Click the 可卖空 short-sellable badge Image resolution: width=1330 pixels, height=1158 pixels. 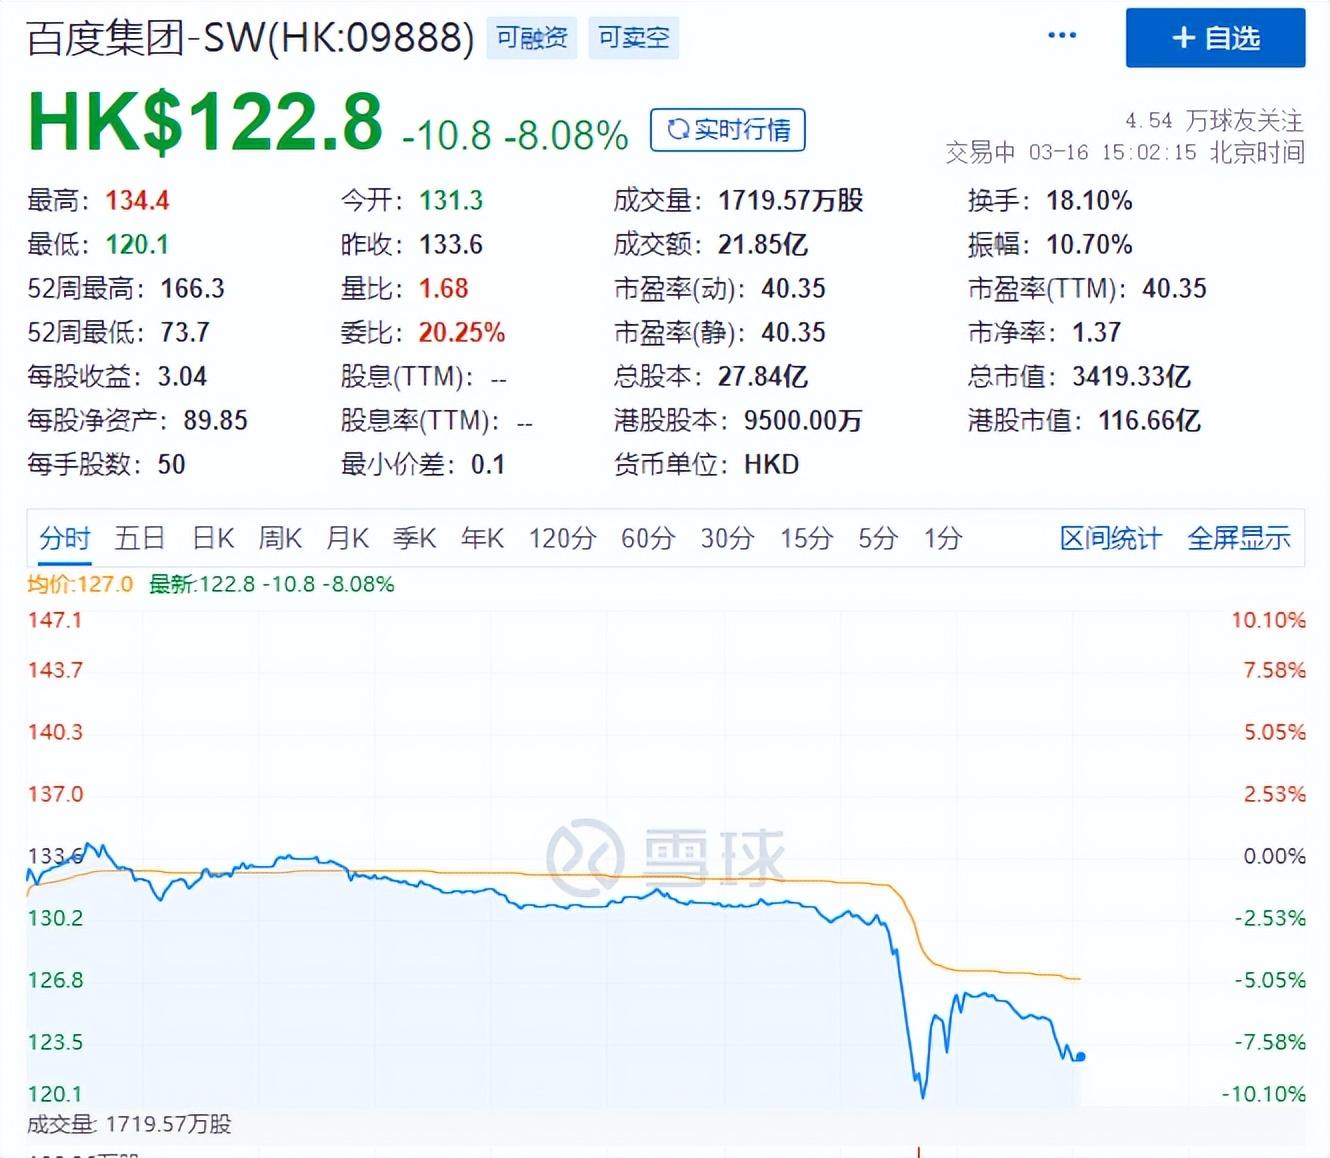coord(633,37)
